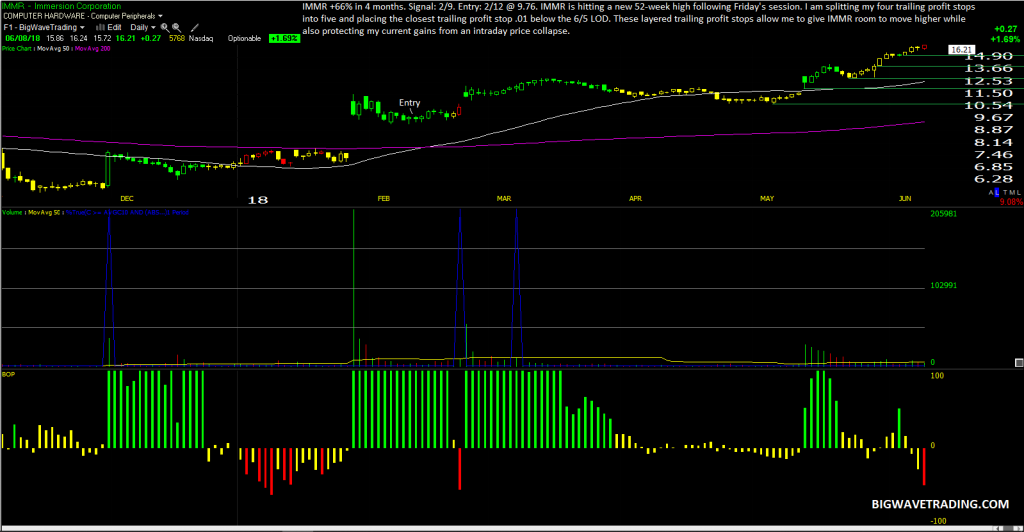Click the 10.54 price axis label

[989, 105]
